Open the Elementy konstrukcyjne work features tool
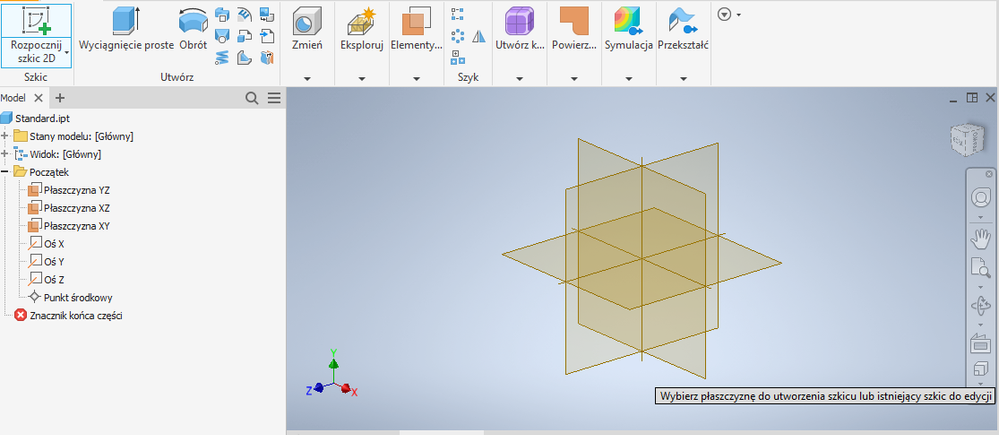This screenshot has height=435, width=999. pyautogui.click(x=416, y=31)
